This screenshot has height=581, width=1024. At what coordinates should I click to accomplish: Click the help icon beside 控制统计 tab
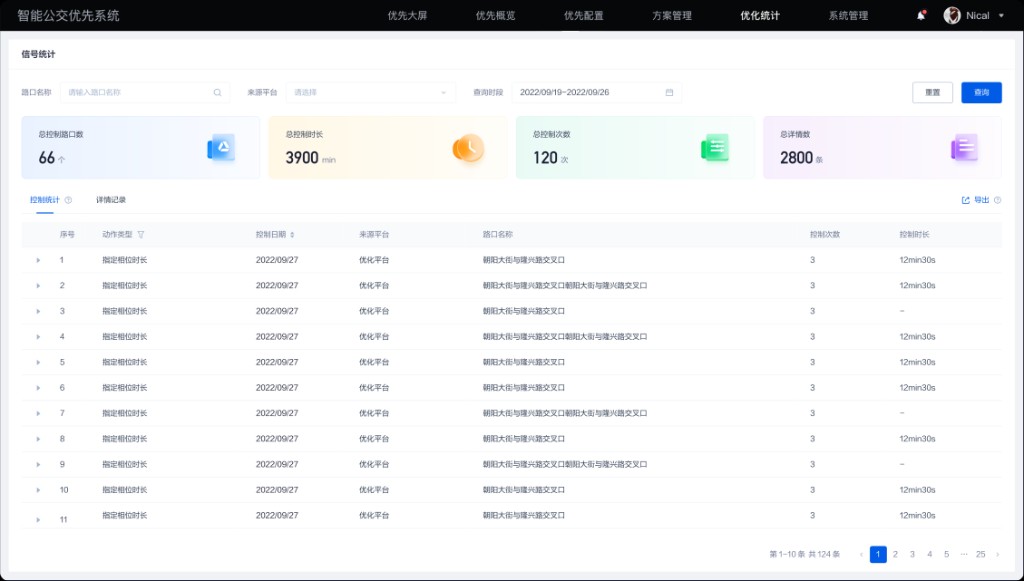pyautogui.click(x=66, y=199)
